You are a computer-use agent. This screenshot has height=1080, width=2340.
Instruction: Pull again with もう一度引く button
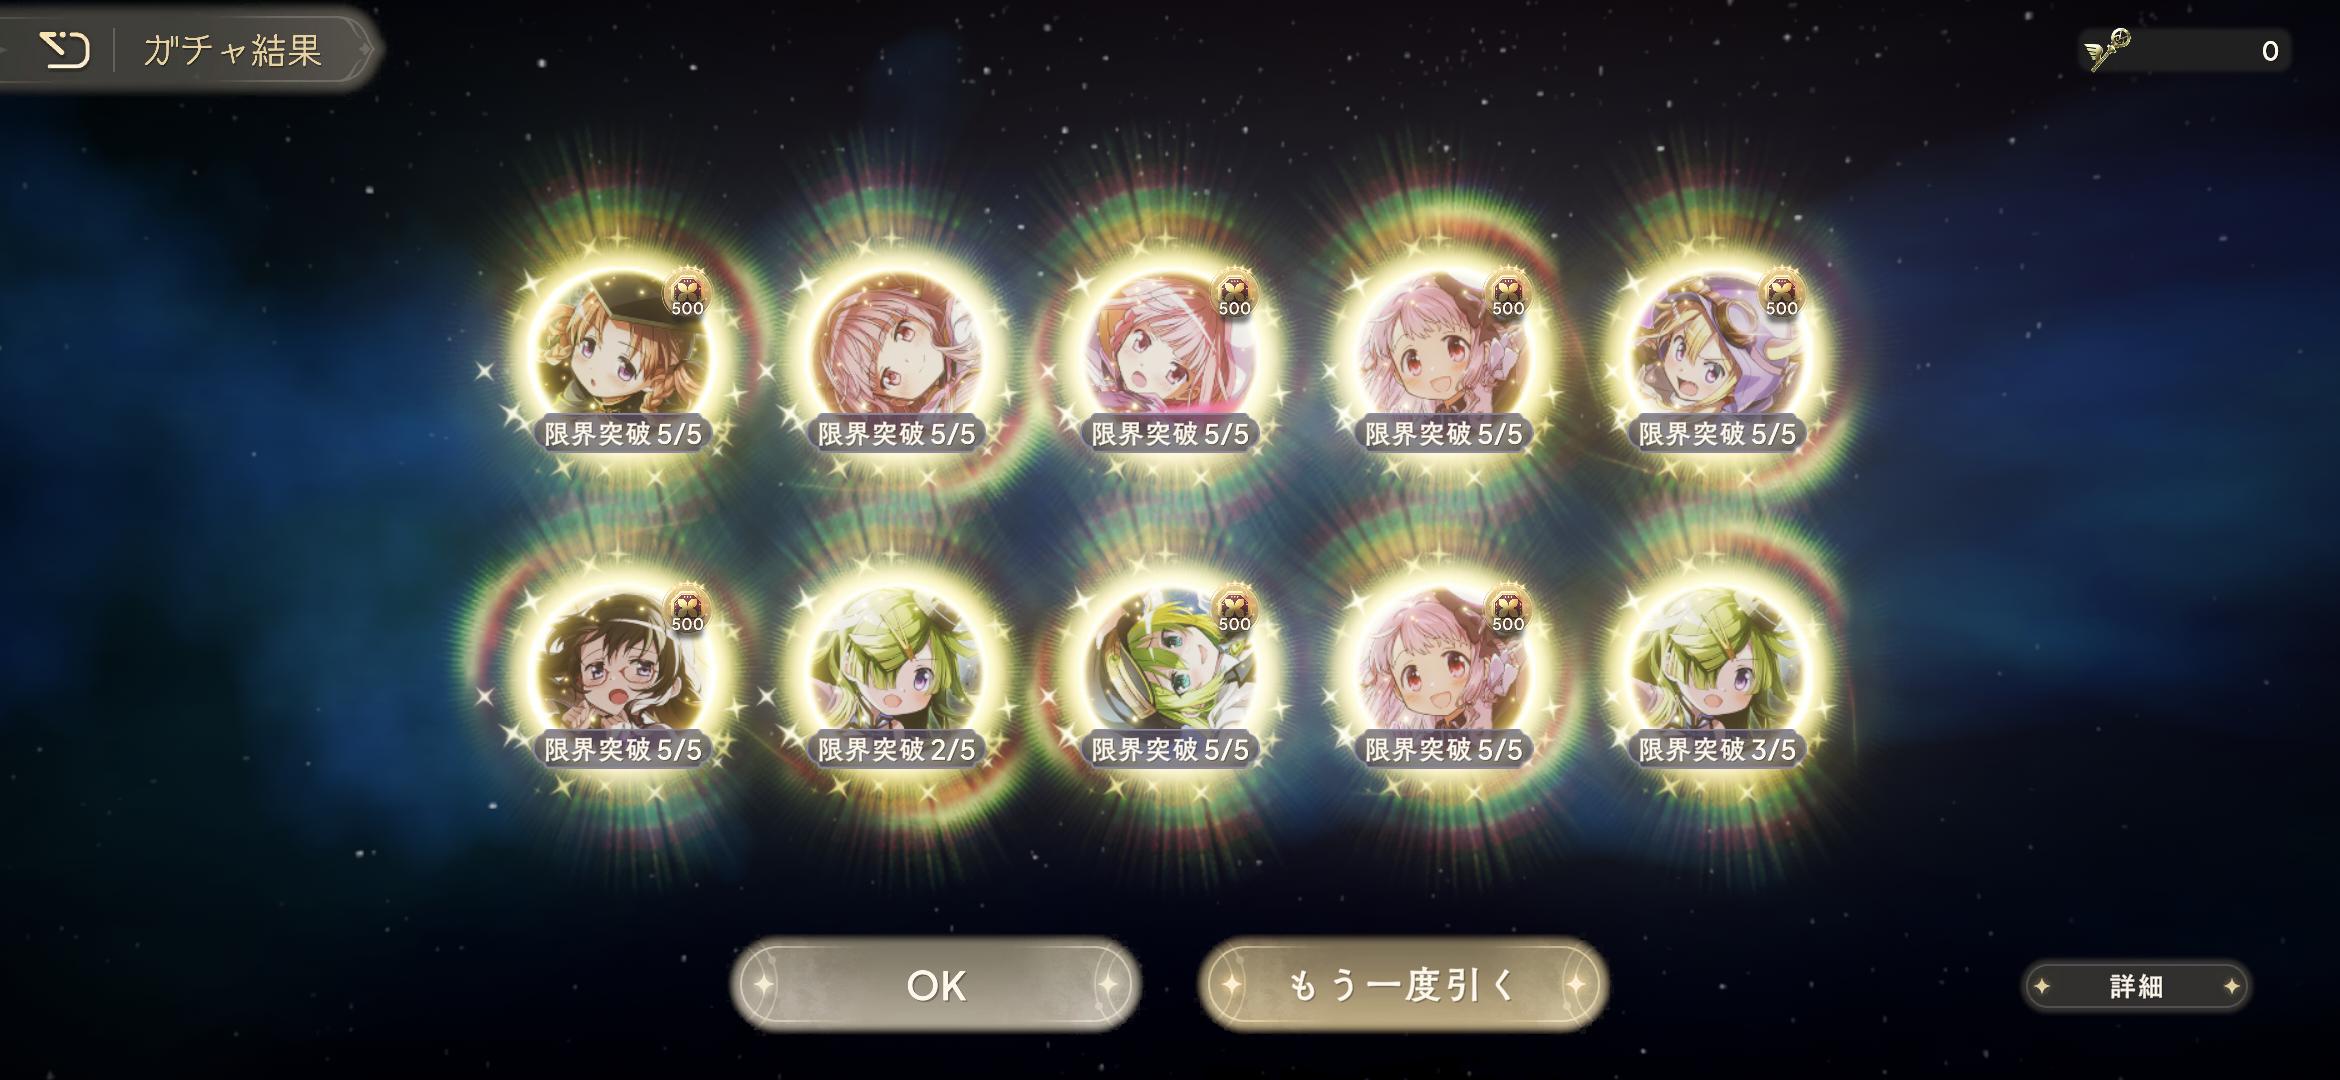point(1403,985)
